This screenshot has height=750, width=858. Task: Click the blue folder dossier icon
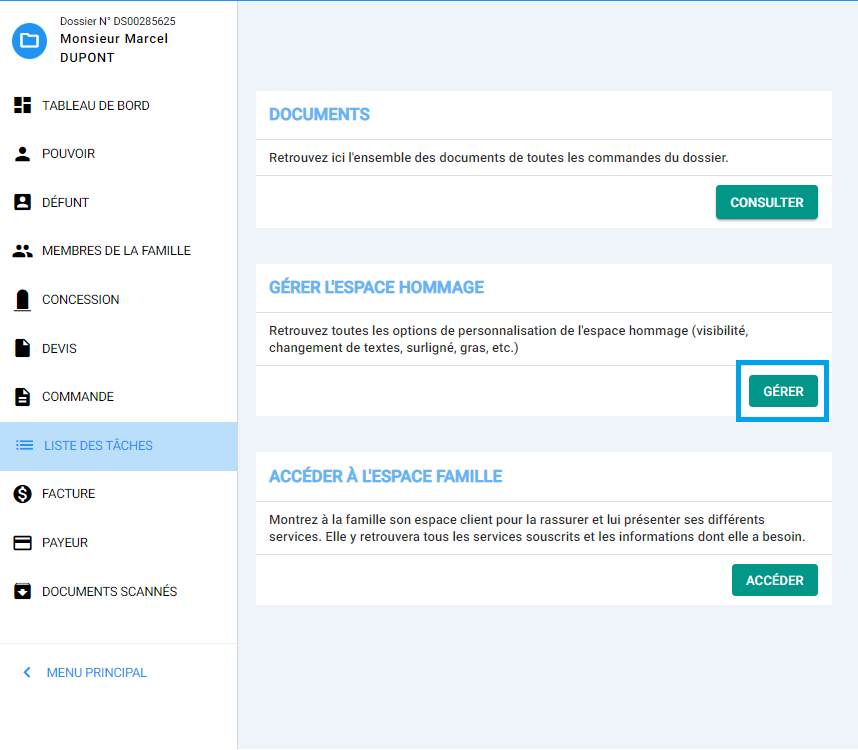point(30,40)
